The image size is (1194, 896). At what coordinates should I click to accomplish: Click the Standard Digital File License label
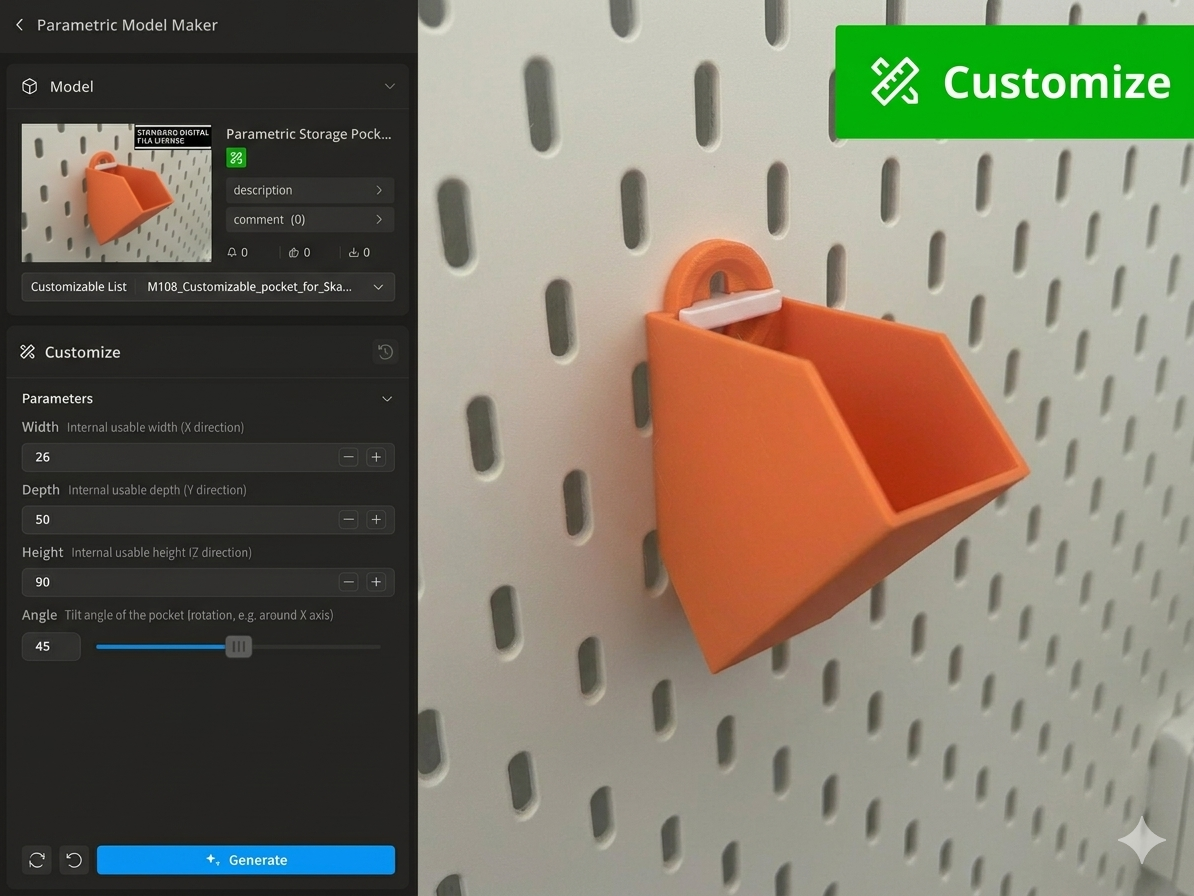173,136
